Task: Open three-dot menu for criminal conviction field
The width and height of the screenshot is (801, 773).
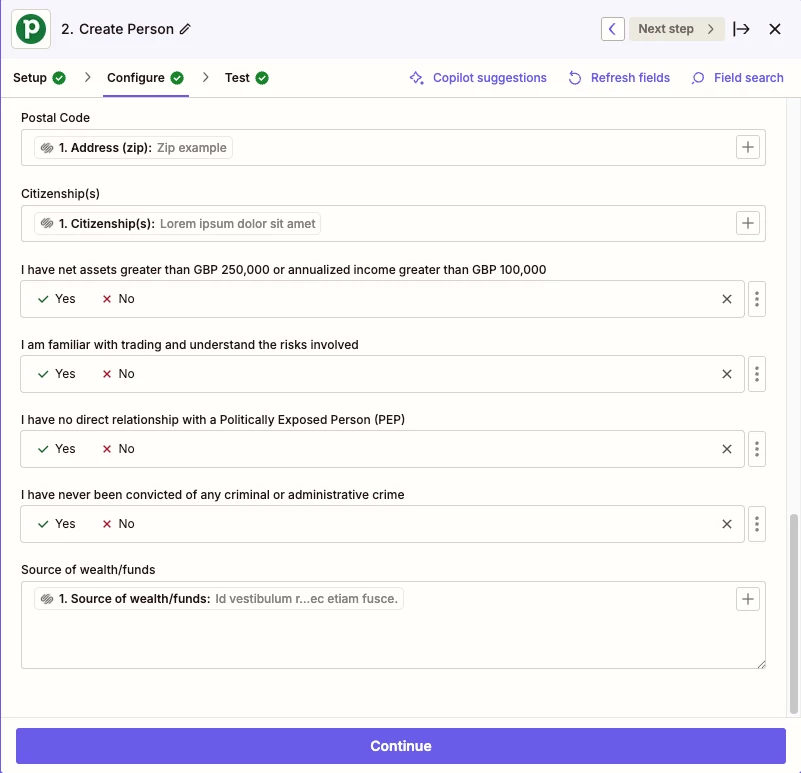Action: click(x=757, y=524)
